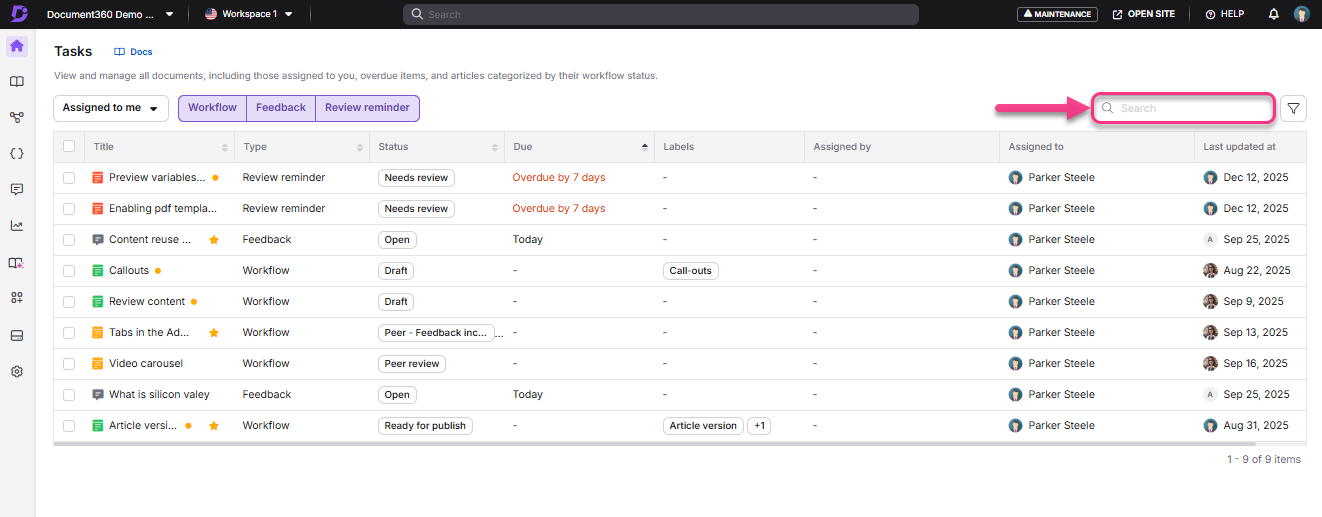
Task: Click the Sep 16, 2025 date
Action: coord(1256,364)
